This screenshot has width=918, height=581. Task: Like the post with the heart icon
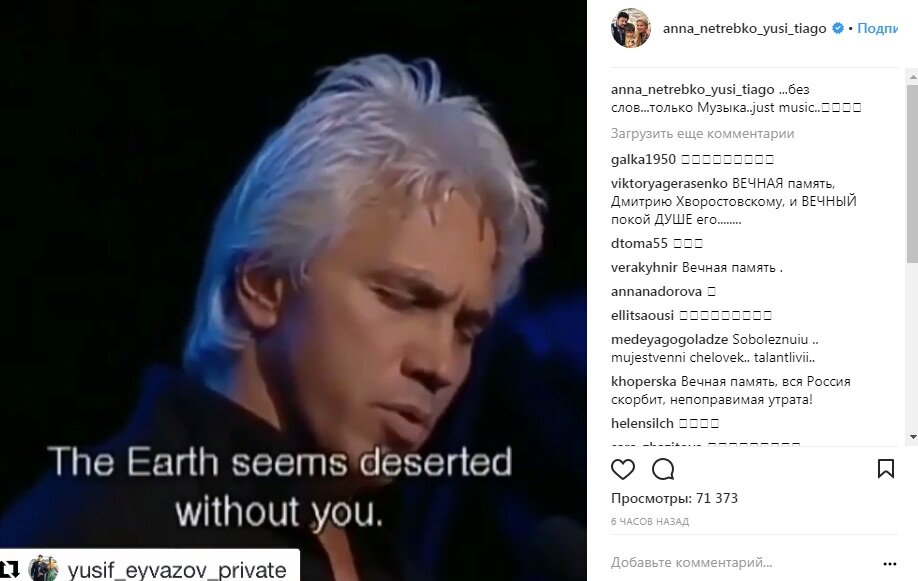pos(622,469)
